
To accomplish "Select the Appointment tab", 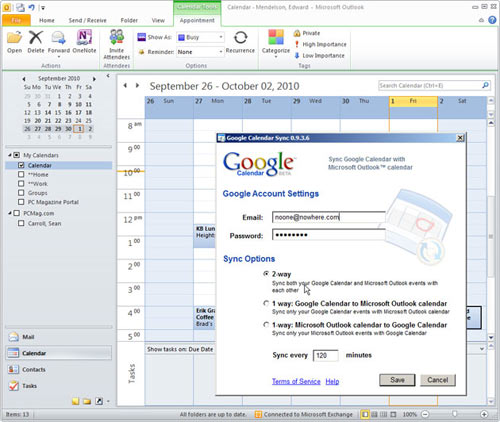I will pyautogui.click(x=197, y=20).
